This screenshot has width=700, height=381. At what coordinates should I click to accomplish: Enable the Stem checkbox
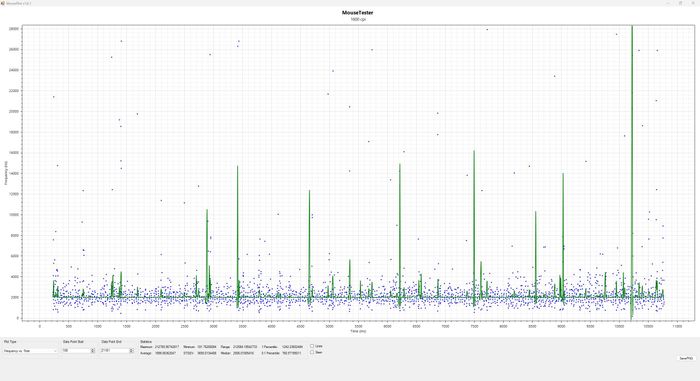[x=312, y=352]
